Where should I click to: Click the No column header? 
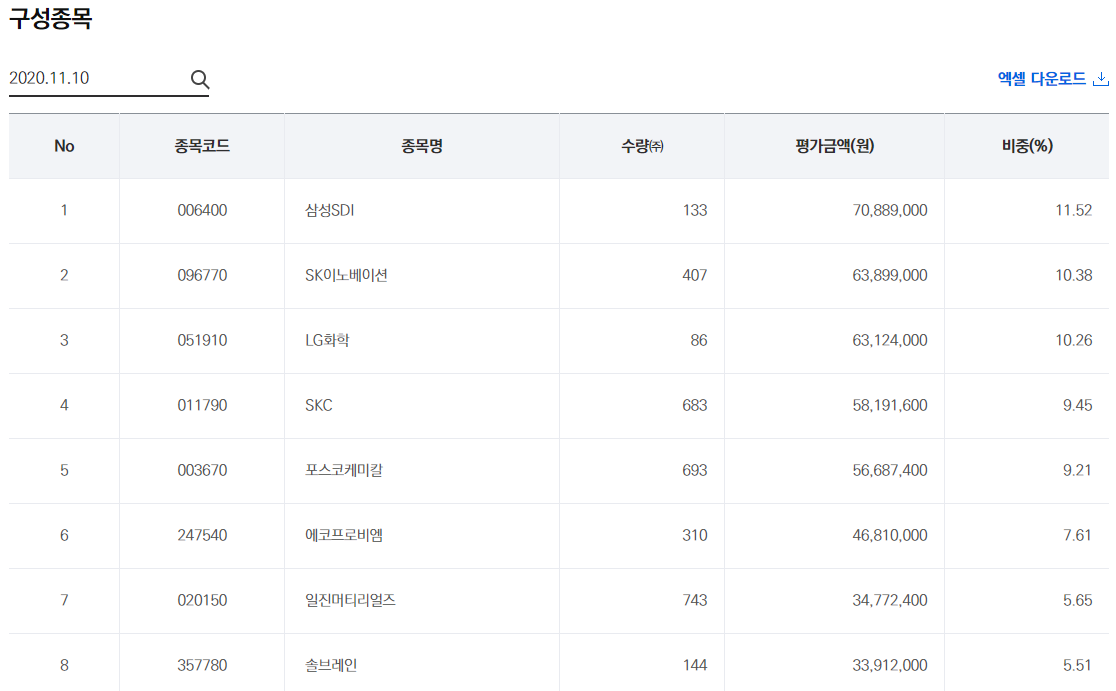(x=64, y=146)
